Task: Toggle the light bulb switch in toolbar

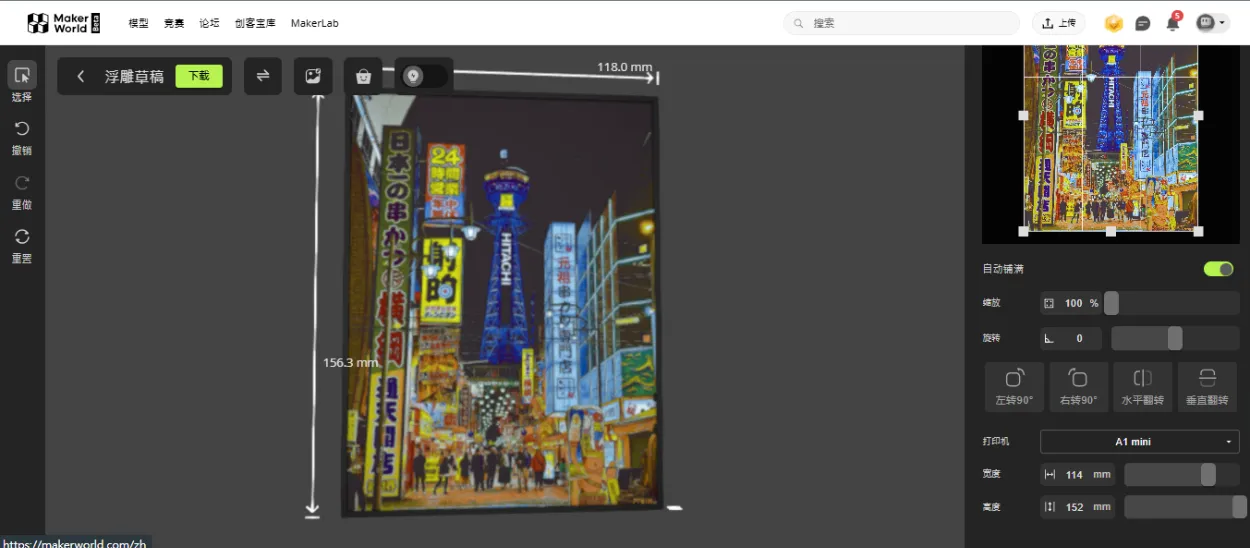Action: tap(425, 76)
